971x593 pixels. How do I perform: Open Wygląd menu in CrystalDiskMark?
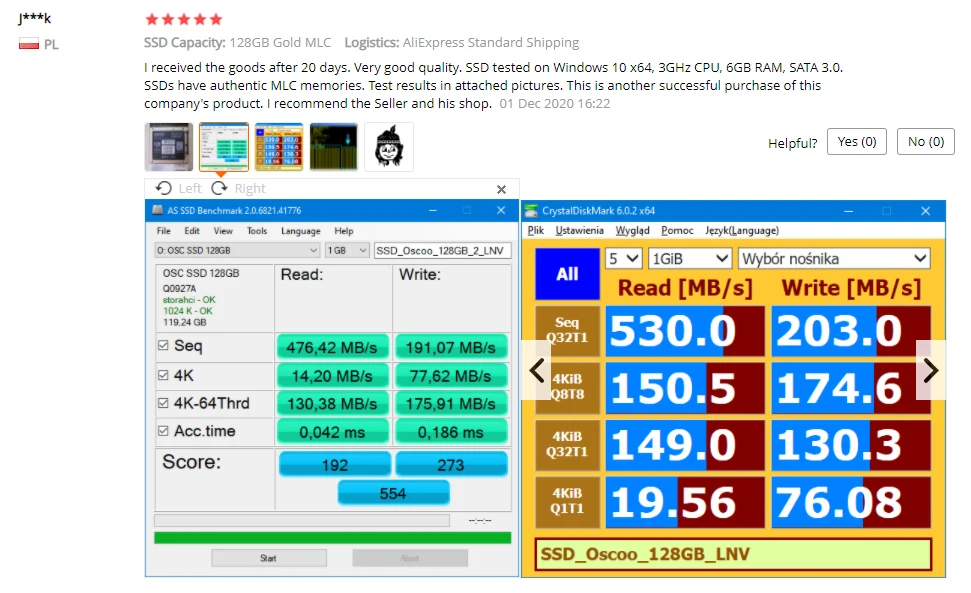[x=632, y=230]
